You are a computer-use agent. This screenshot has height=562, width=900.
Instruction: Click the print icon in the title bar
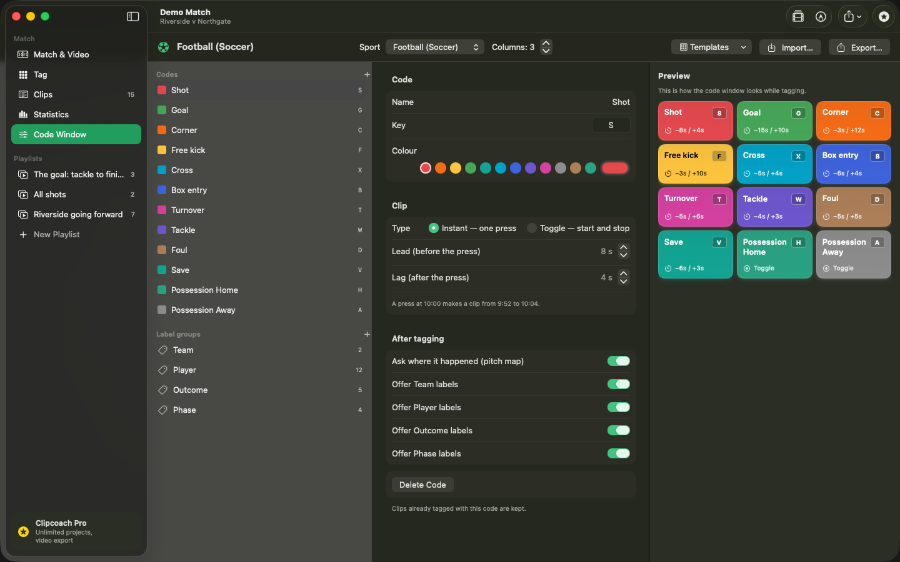[x=798, y=17]
